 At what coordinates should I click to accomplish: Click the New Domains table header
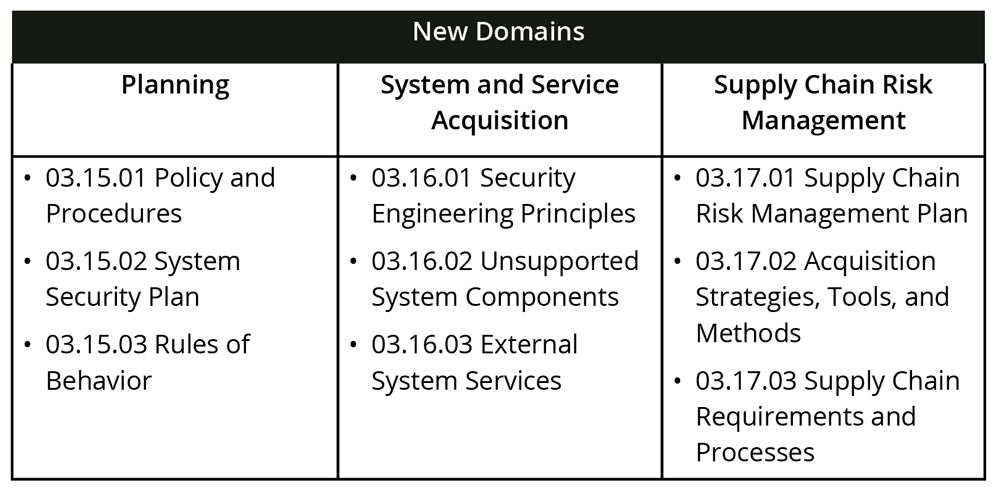tap(499, 31)
